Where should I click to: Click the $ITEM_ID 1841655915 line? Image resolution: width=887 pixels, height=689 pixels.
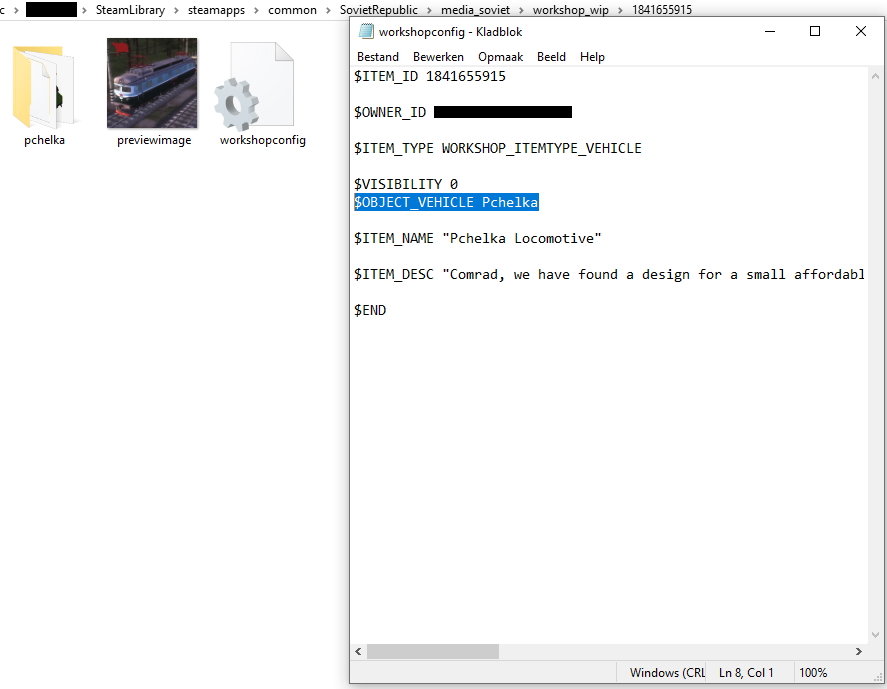click(430, 76)
